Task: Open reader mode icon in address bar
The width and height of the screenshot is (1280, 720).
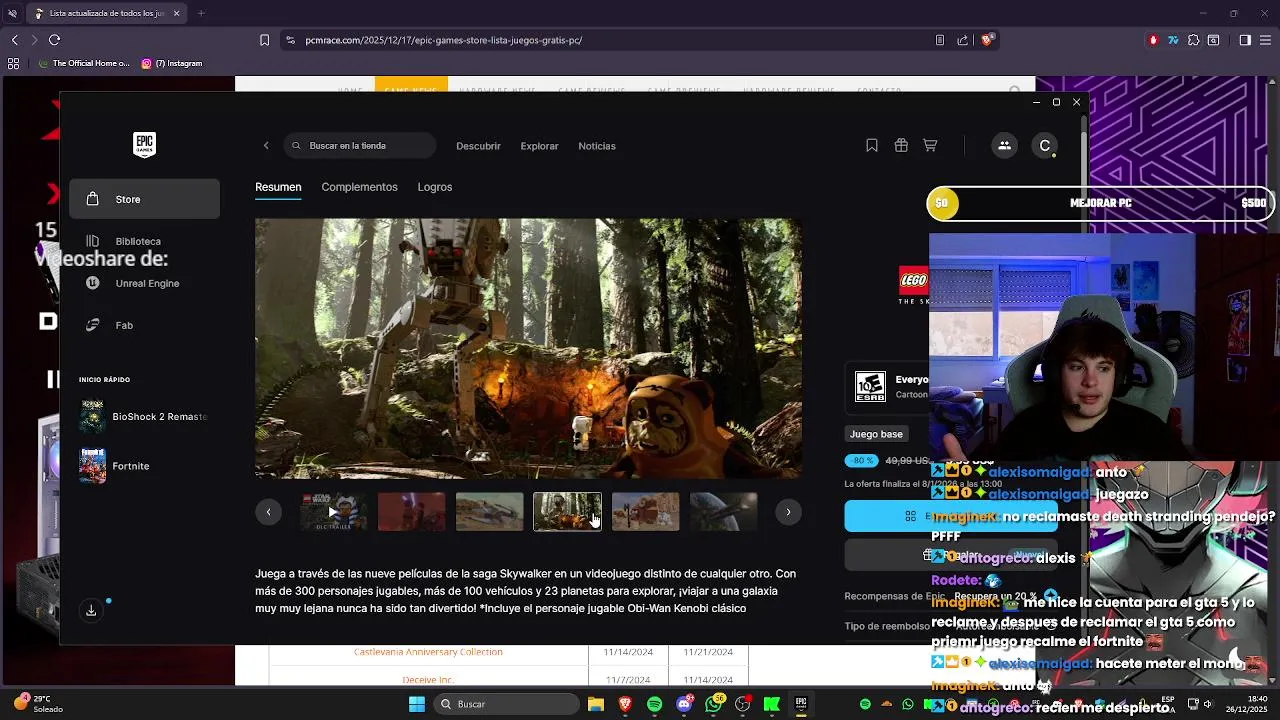Action: point(940,40)
